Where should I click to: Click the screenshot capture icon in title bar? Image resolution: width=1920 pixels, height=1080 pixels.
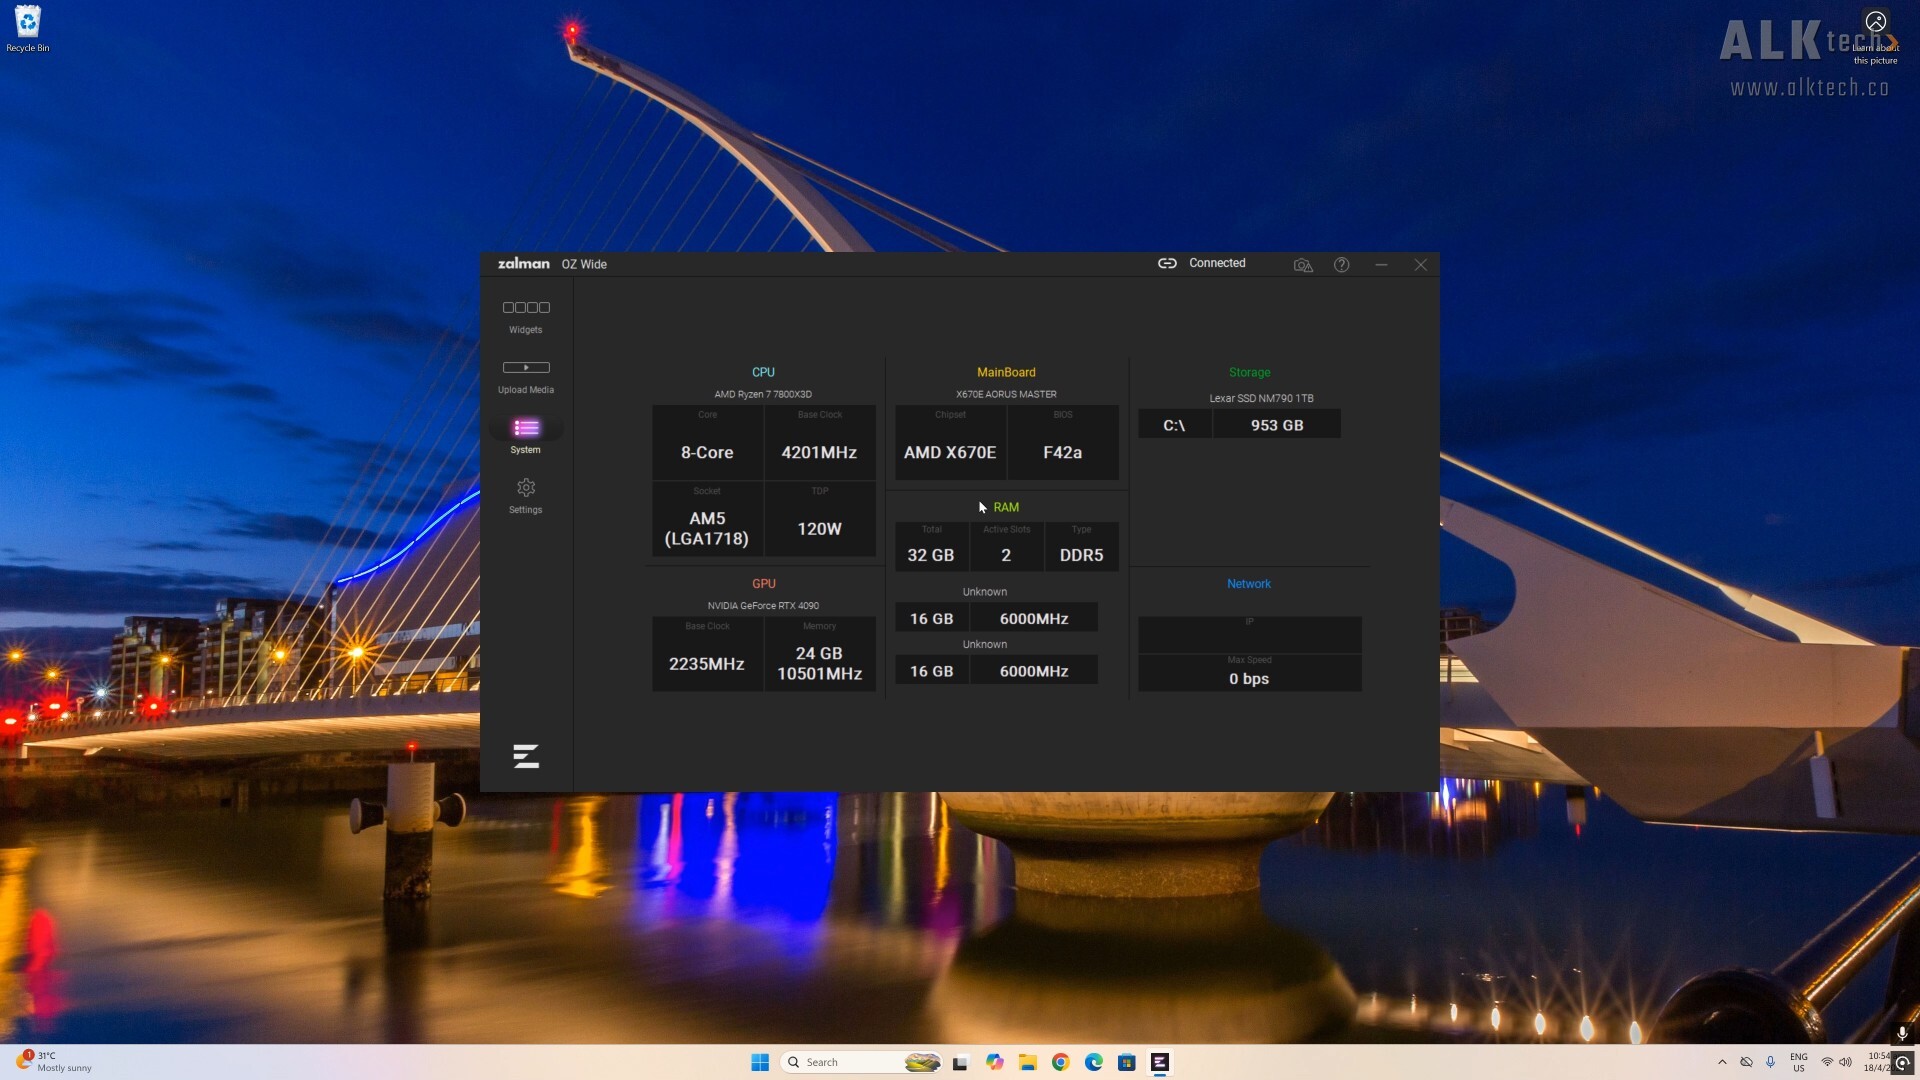coord(1302,264)
